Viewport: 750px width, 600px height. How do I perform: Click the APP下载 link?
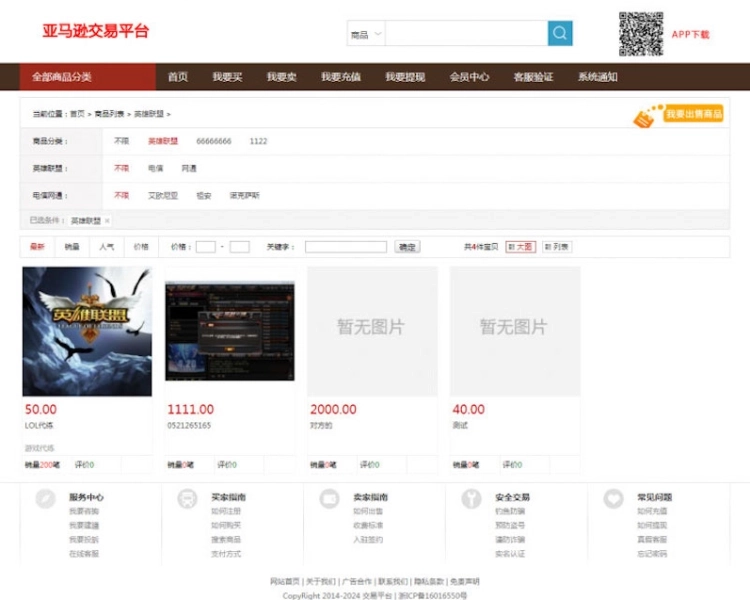click(x=690, y=34)
